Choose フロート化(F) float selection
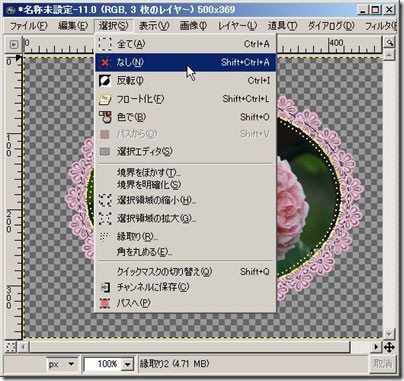The height and width of the screenshot is (381, 404). 186,99
